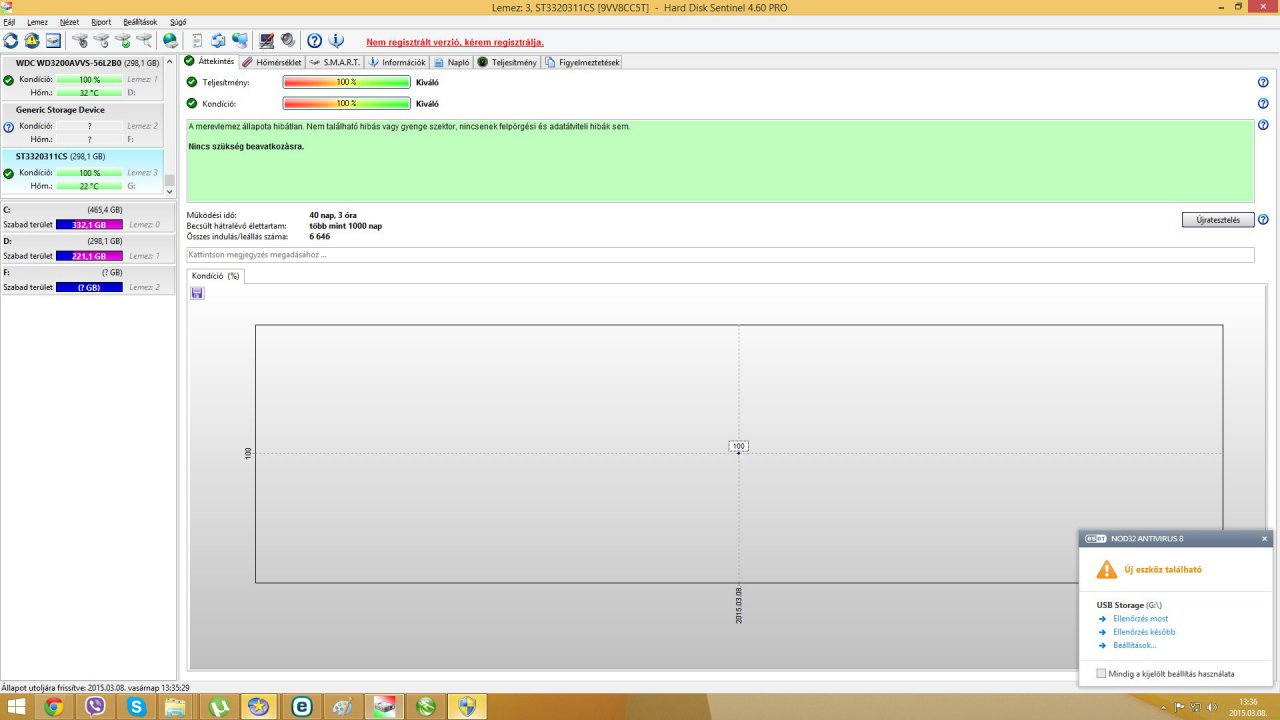Click Ellenőrzés később in NOD32 popup

pos(1144,632)
